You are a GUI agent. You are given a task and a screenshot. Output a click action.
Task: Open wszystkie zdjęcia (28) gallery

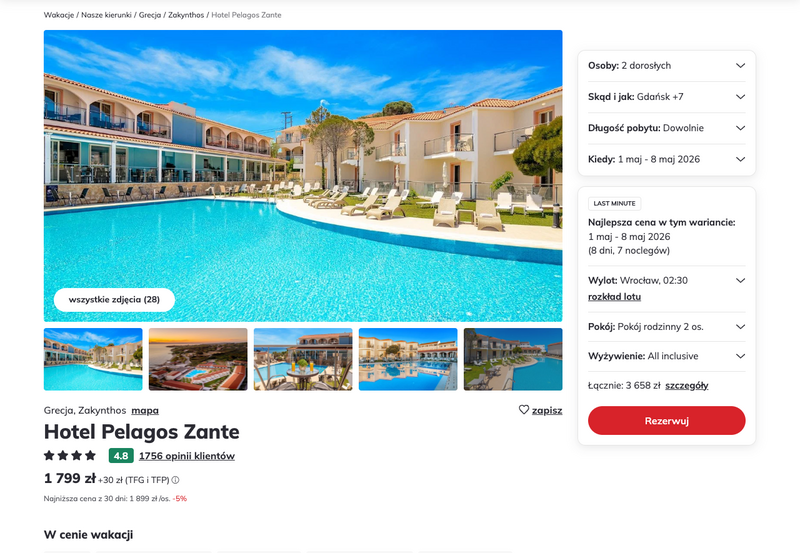pyautogui.click(x=114, y=299)
